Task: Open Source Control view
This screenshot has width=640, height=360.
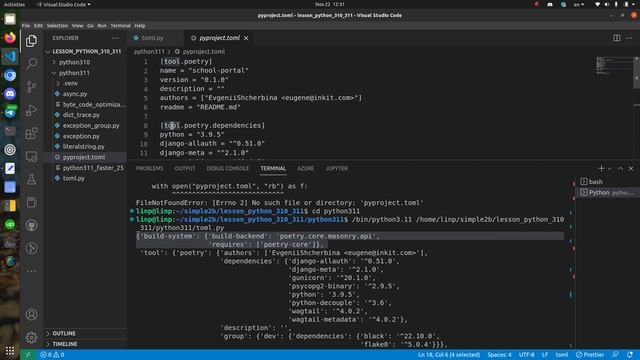Action: tap(31, 87)
